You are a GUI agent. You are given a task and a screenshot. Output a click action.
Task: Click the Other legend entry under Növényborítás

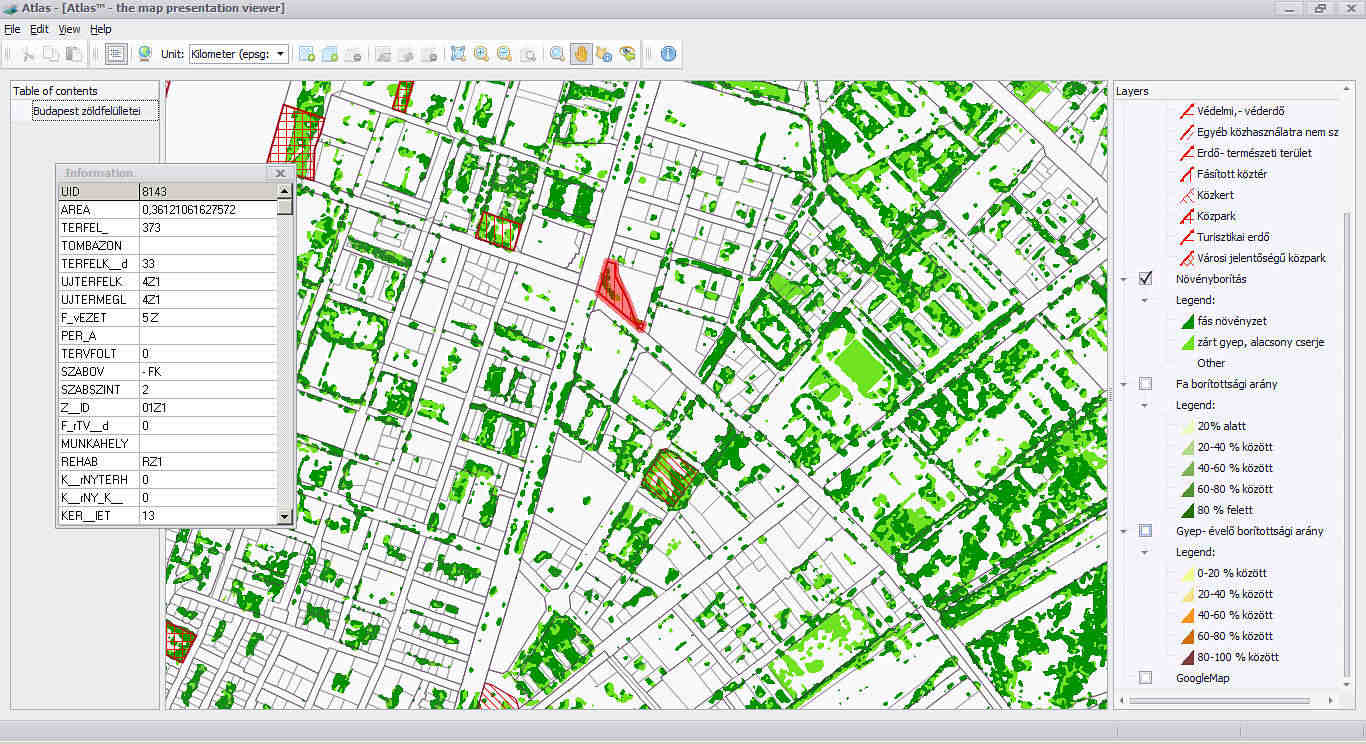(x=1210, y=363)
